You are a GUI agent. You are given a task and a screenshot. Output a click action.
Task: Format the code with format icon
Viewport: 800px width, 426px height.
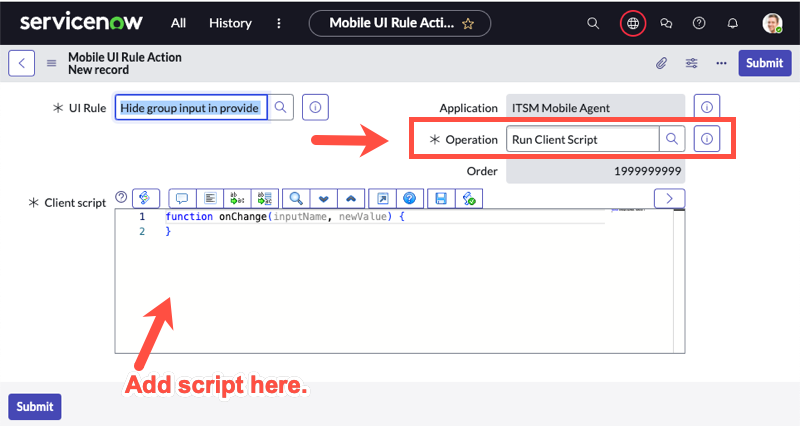[x=210, y=198]
